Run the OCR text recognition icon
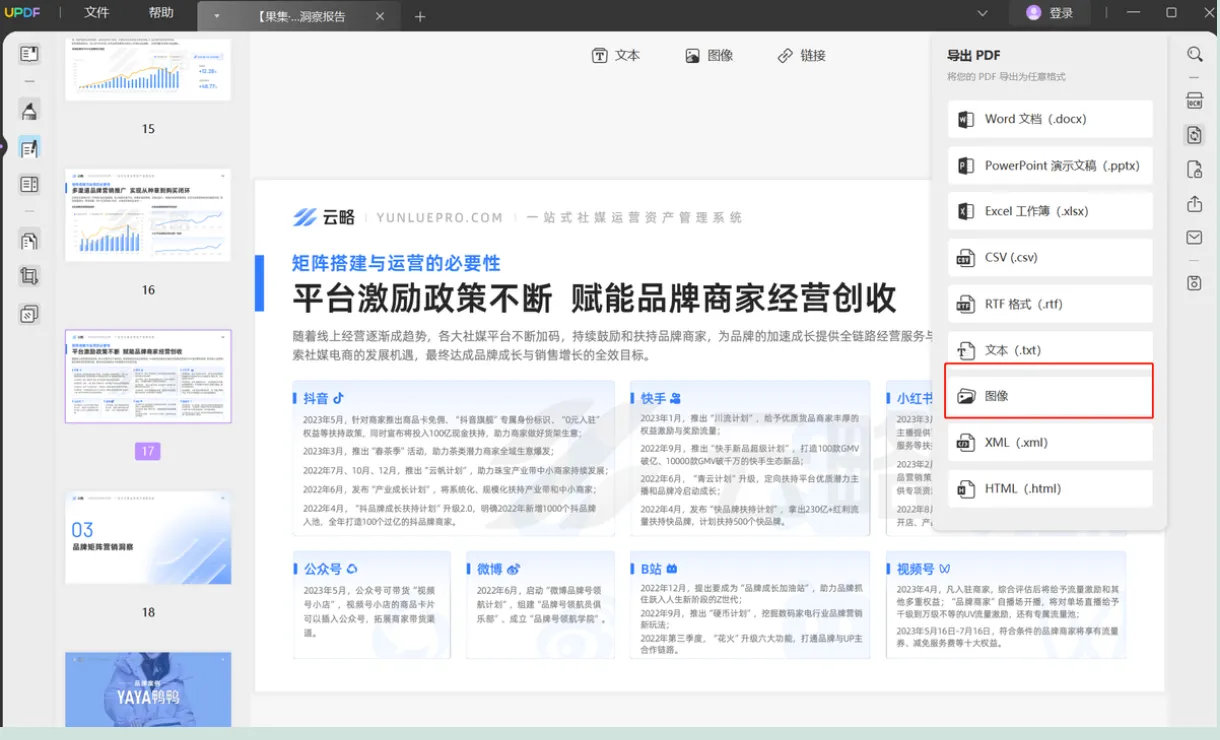The width and height of the screenshot is (1220, 740). point(1195,100)
